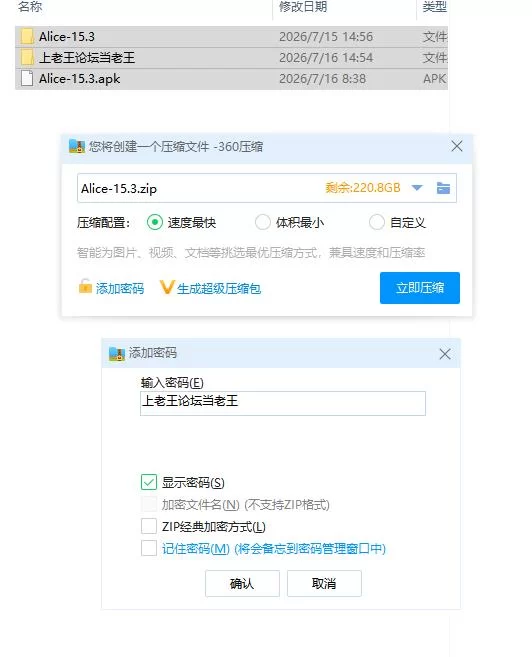Sort files by the 修改日期 column header
Viewport: 532px width, 657px height.
[x=303, y=7]
